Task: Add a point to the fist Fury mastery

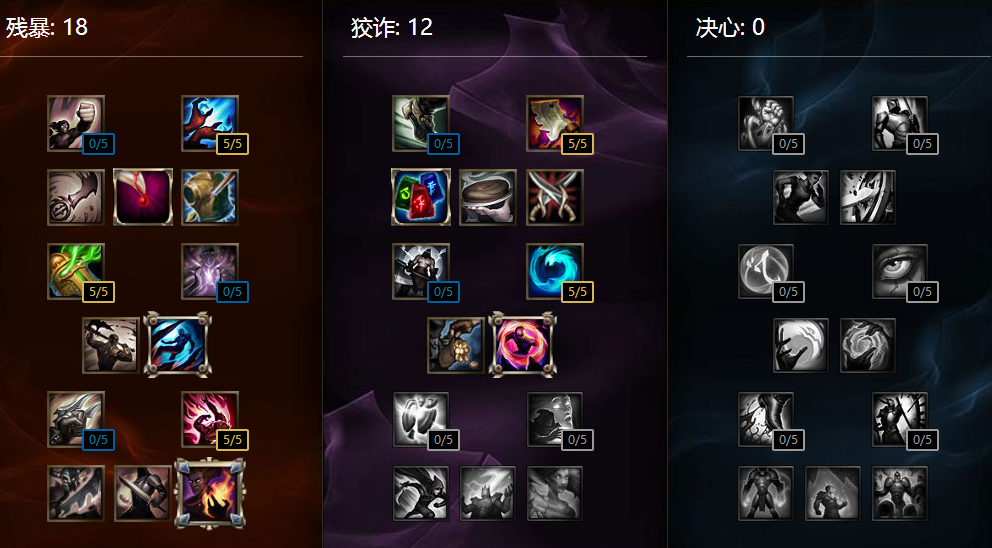Action: pos(76,123)
